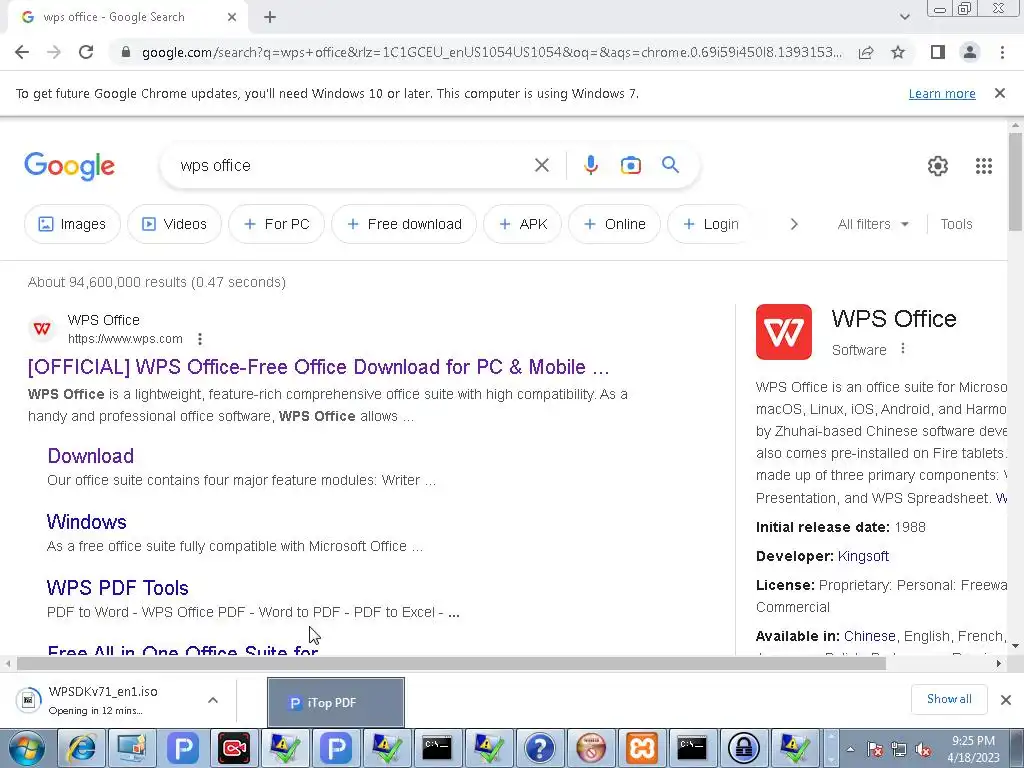Add the APK search refinement
Image resolution: width=1024 pixels, height=768 pixels.
(522, 224)
